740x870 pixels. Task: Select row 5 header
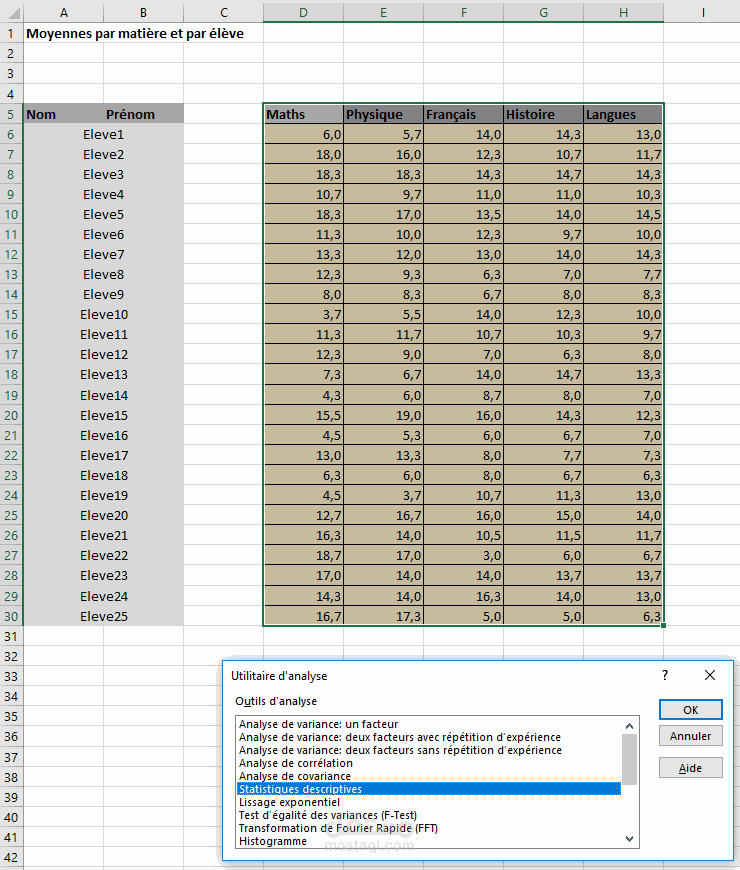coord(11,114)
